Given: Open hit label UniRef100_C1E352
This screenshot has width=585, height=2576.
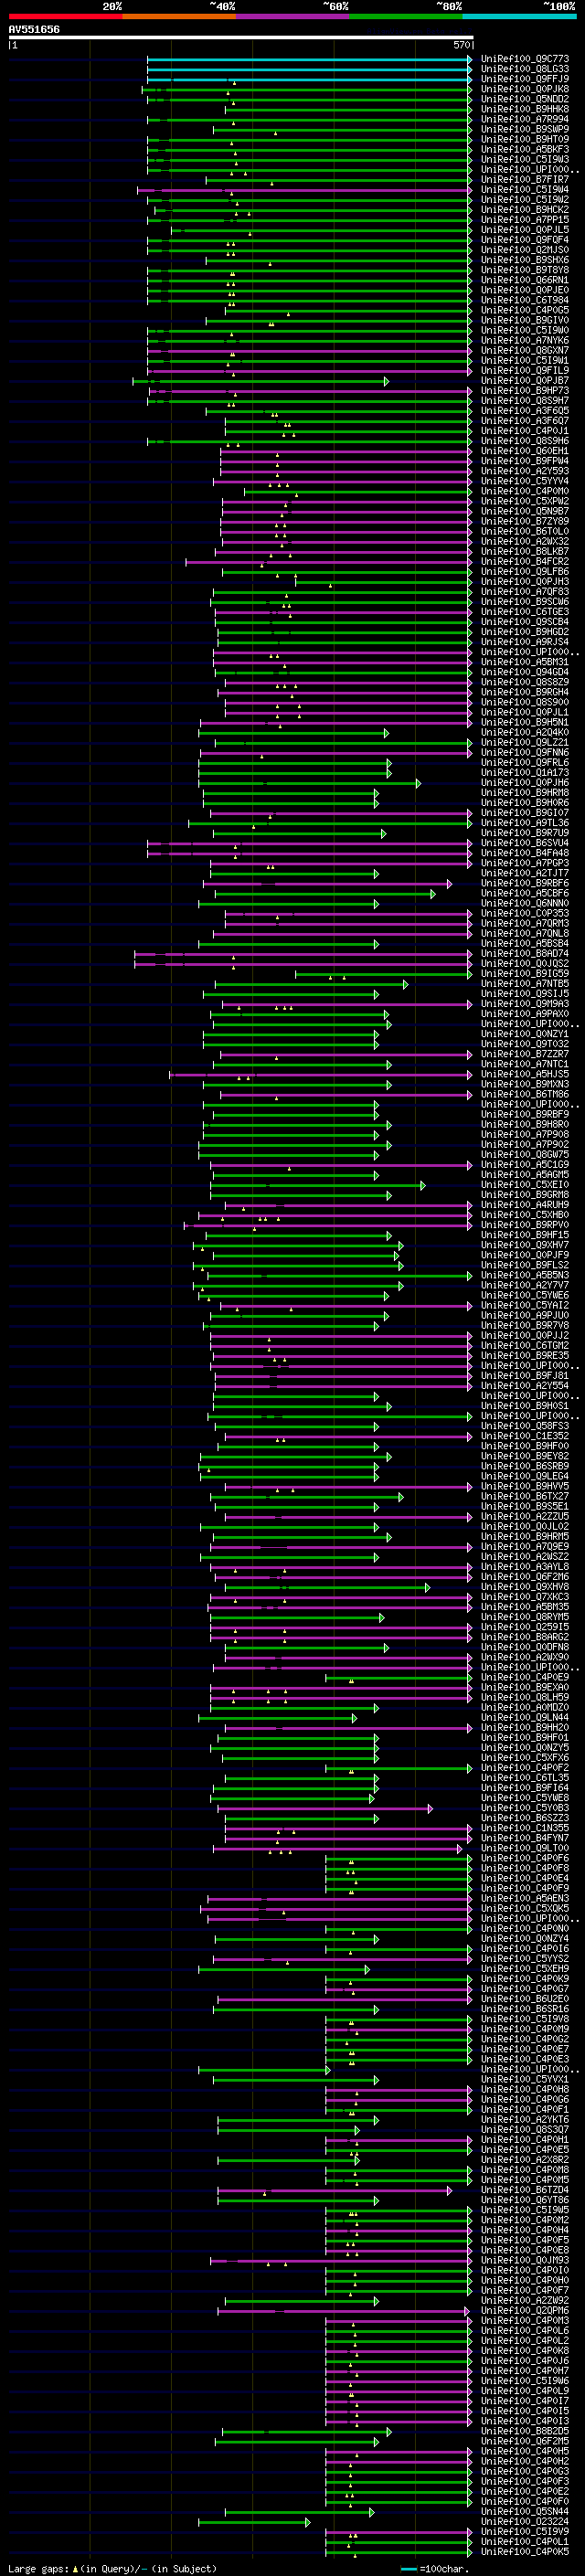Looking at the screenshot, I should [x=525, y=1437].
